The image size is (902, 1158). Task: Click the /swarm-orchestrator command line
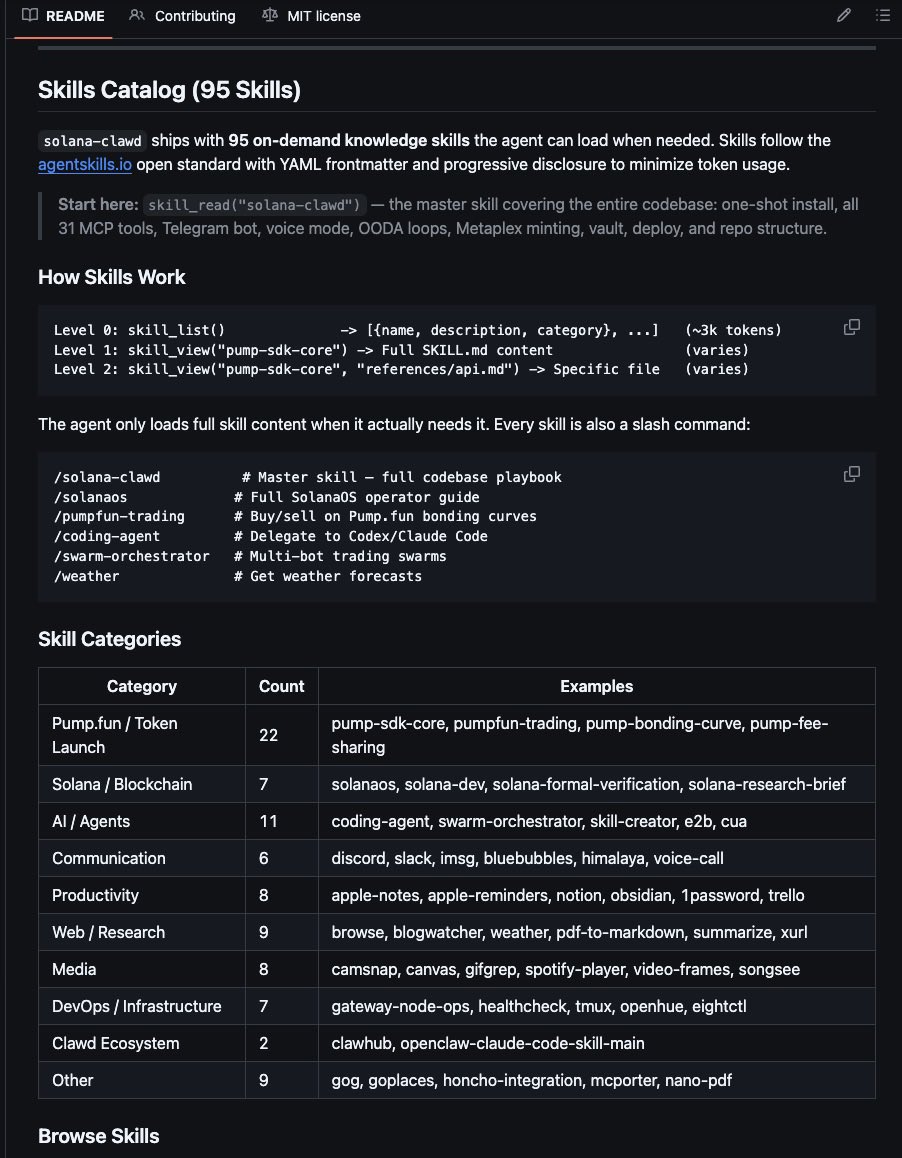[x=250, y=556]
